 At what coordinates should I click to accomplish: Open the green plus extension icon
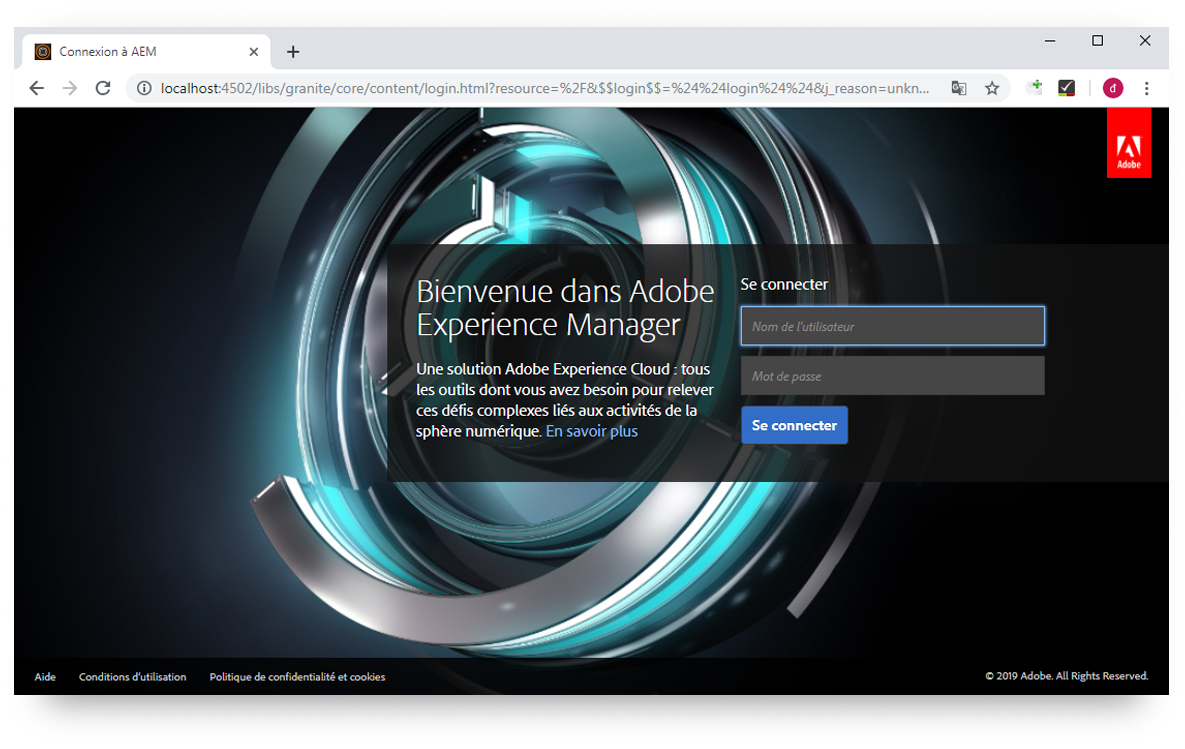click(x=1035, y=88)
